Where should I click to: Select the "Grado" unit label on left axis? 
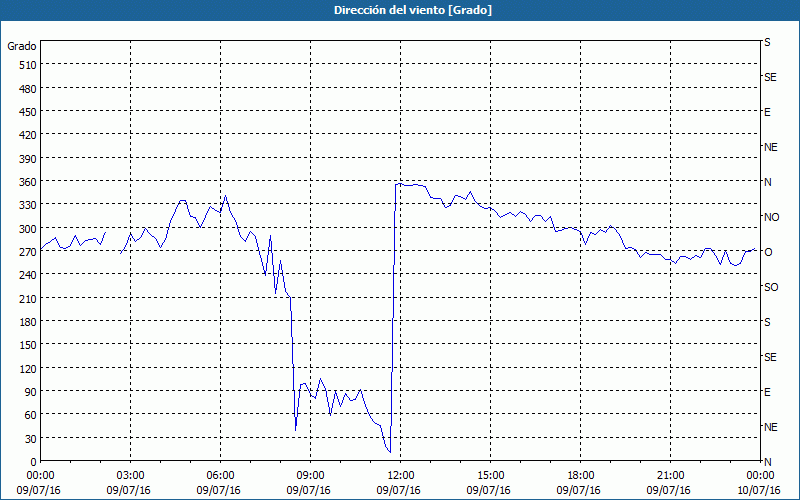tap(22, 46)
